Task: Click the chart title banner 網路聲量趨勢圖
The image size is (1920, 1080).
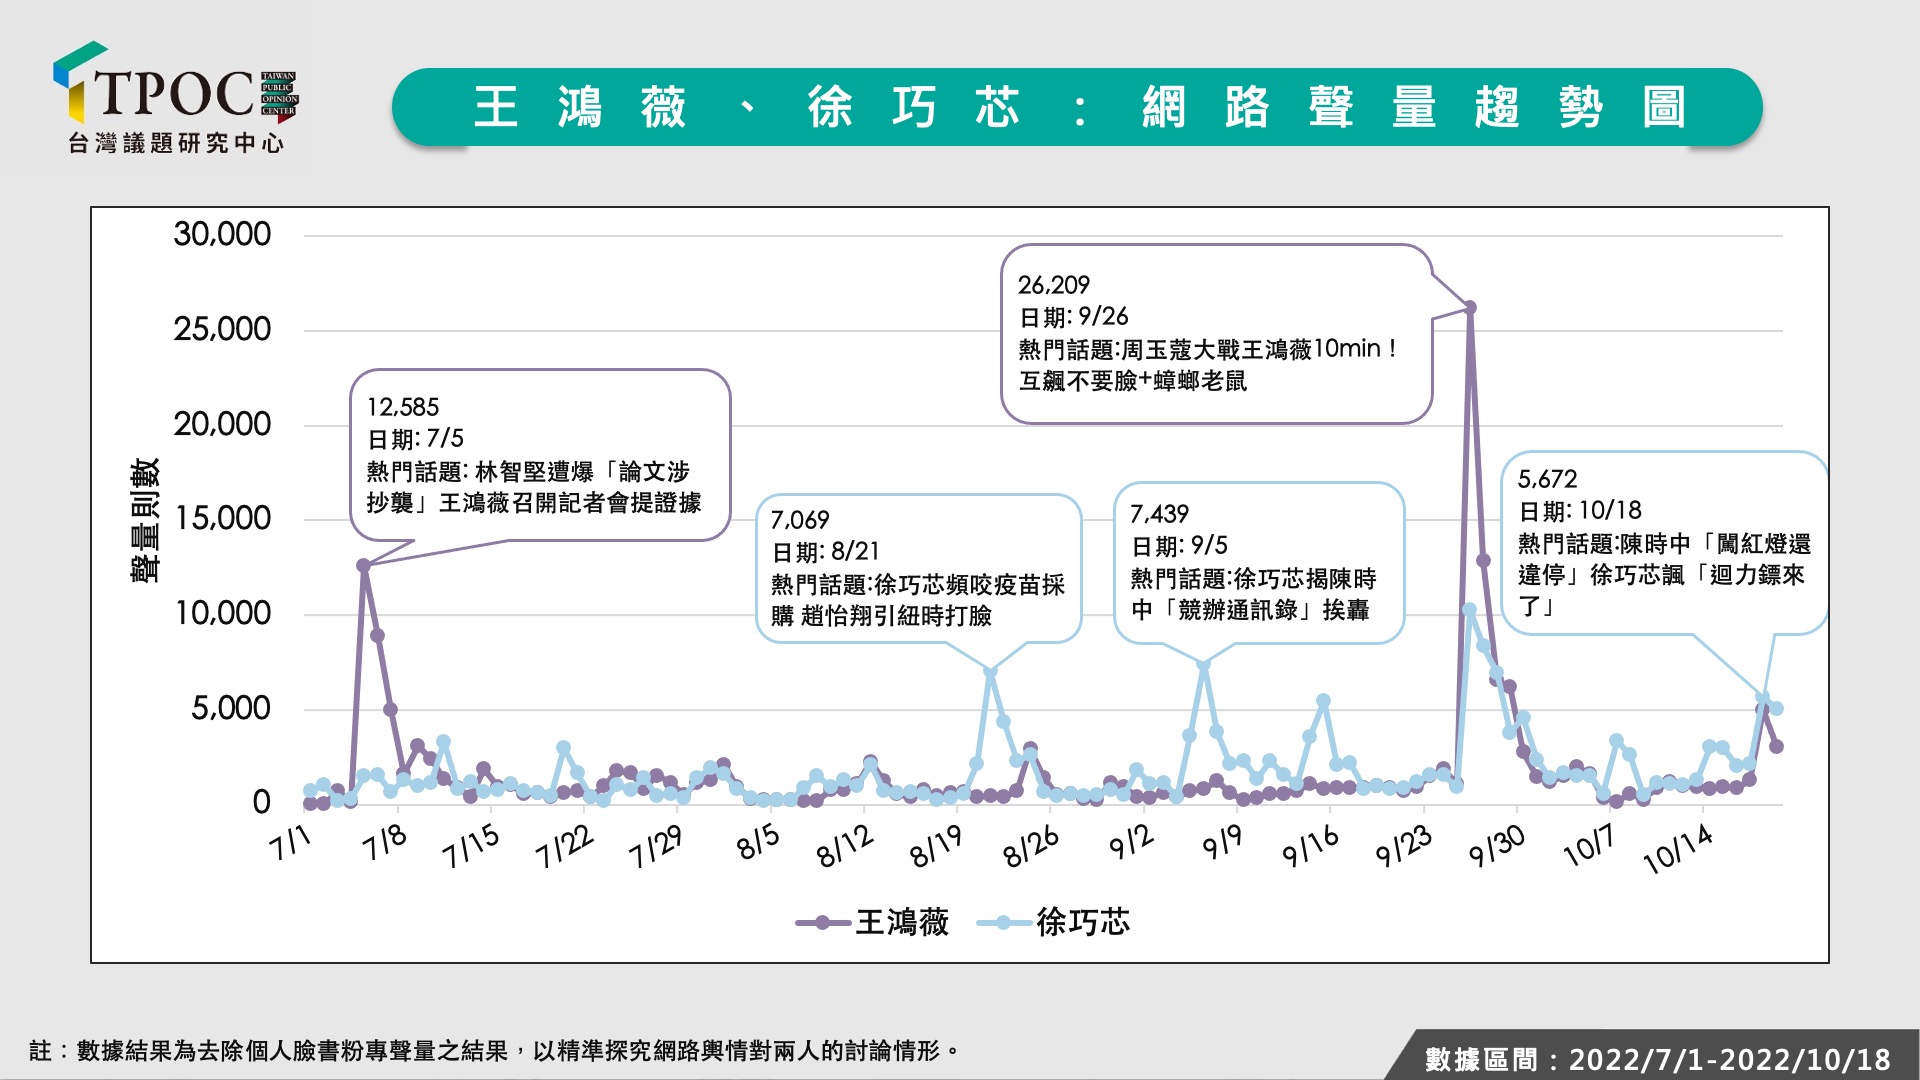Action: pyautogui.click(x=1077, y=107)
